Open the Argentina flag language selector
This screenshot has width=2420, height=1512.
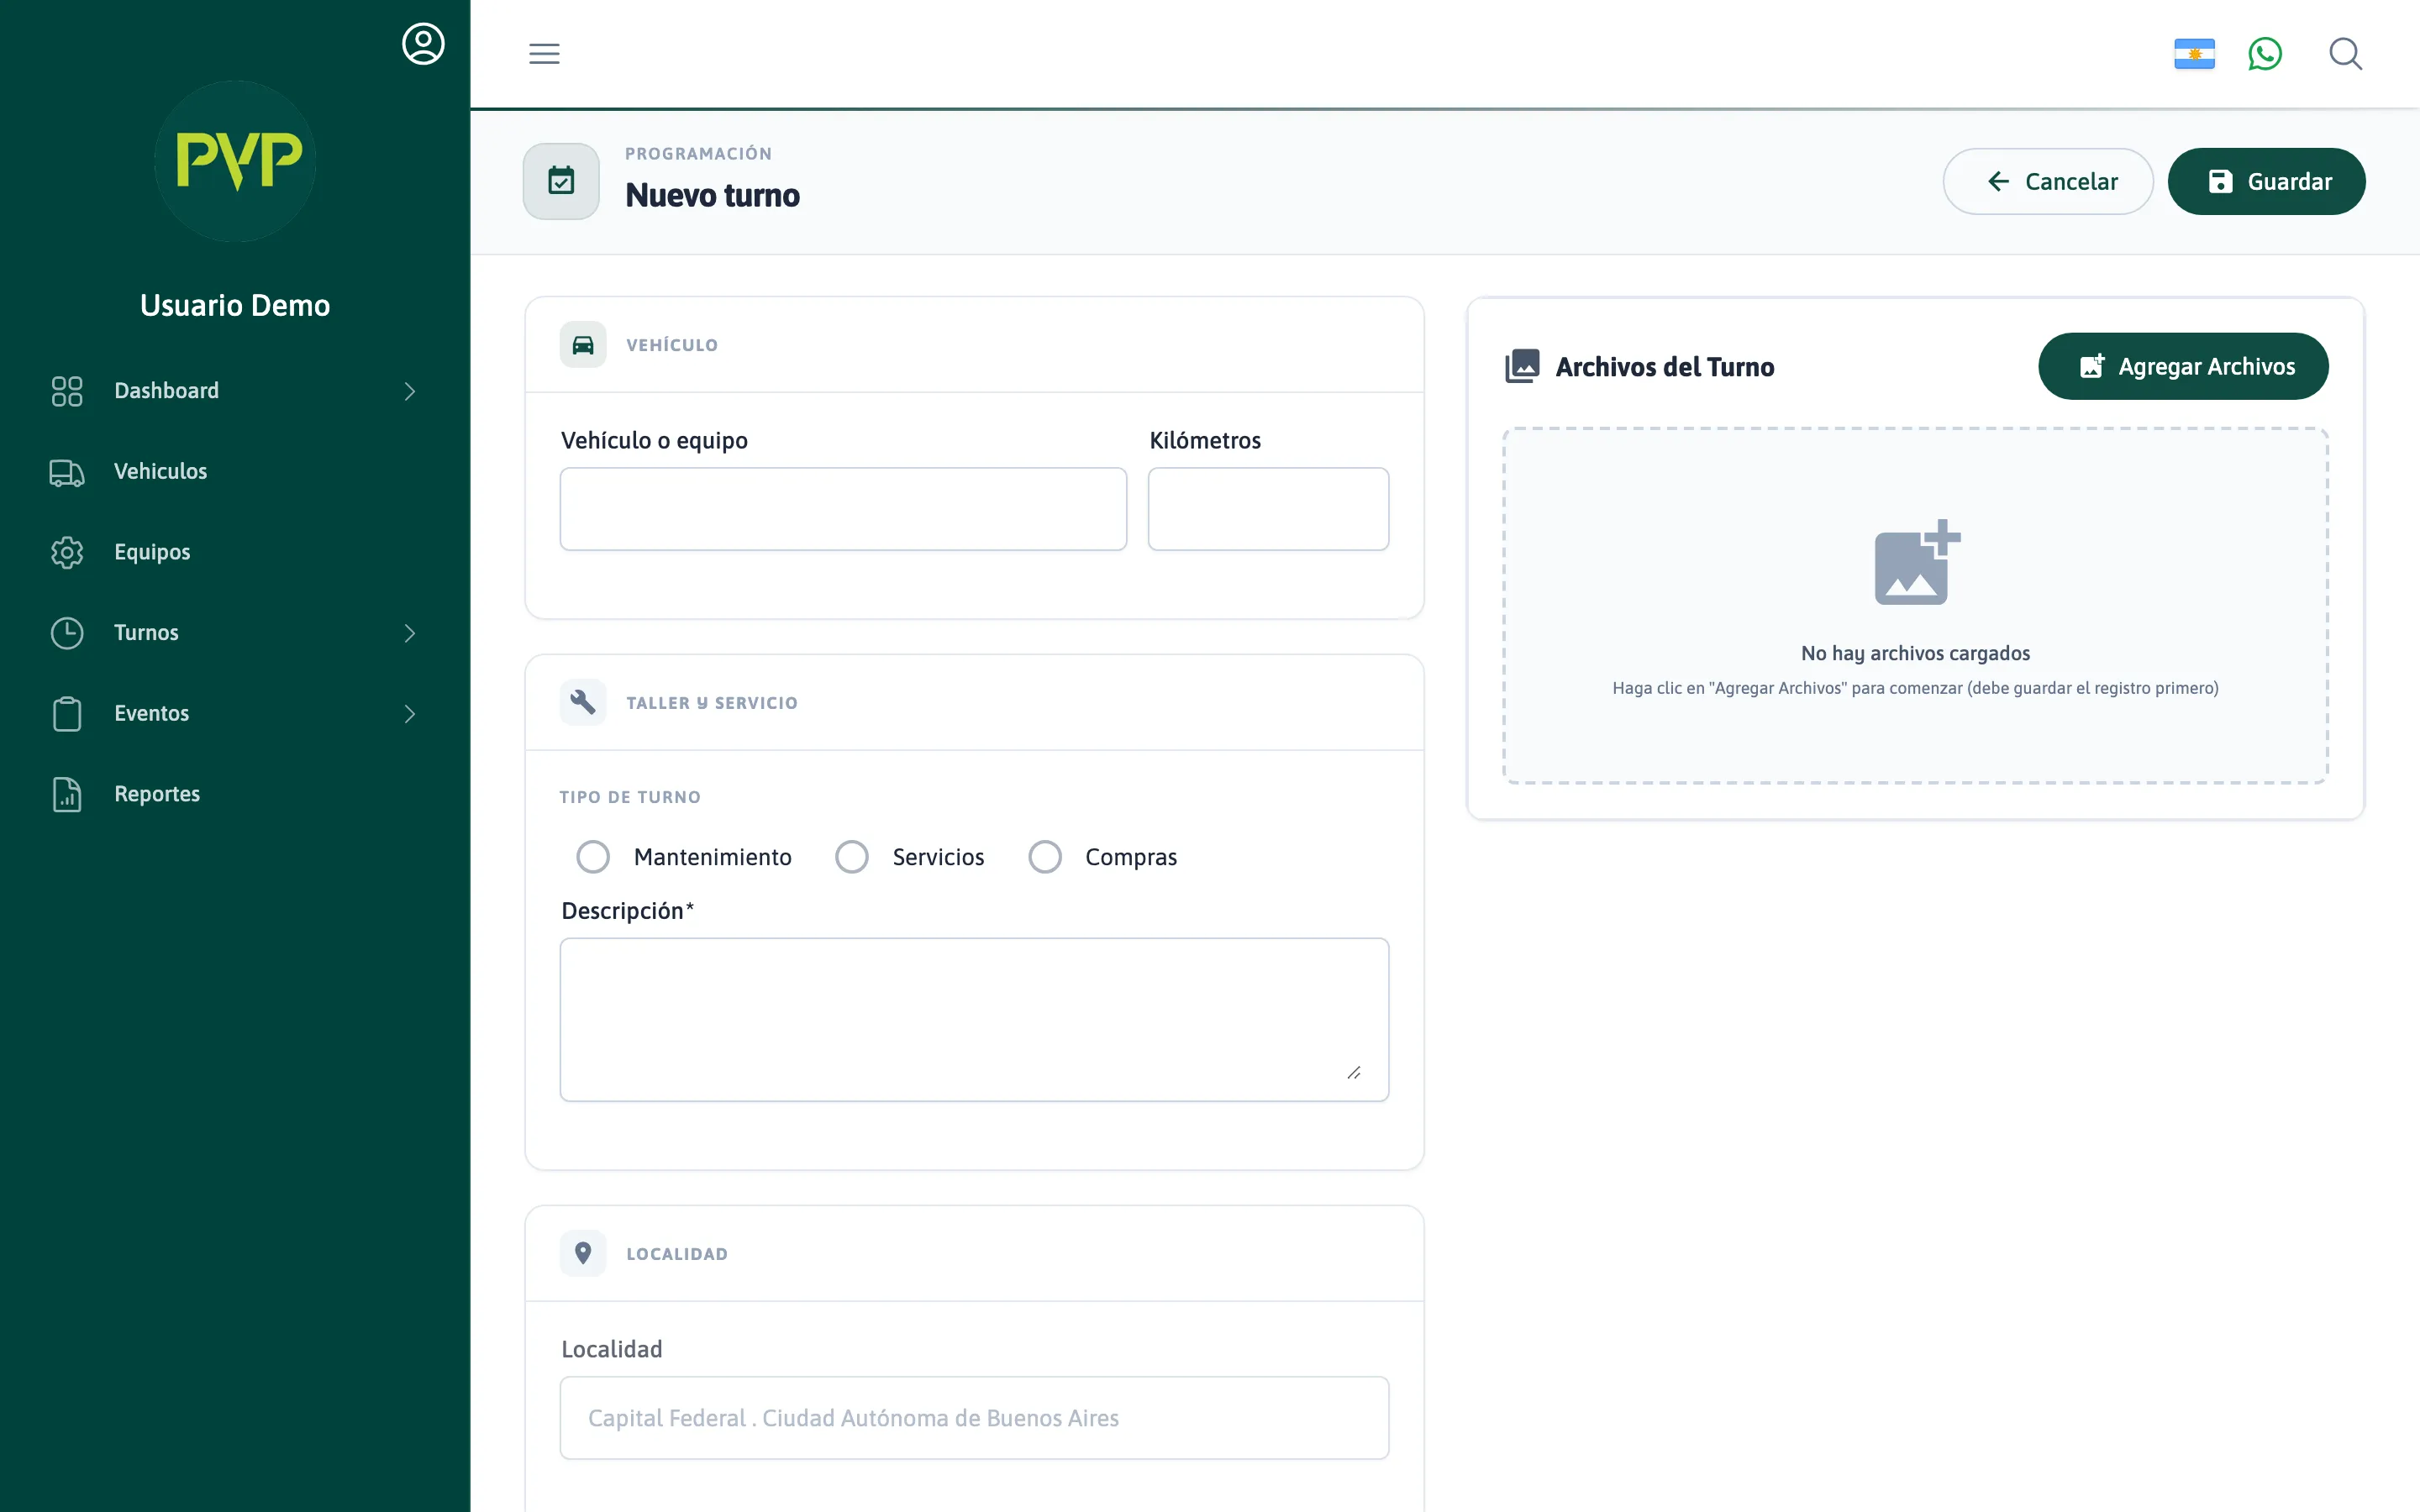pyautogui.click(x=2194, y=54)
